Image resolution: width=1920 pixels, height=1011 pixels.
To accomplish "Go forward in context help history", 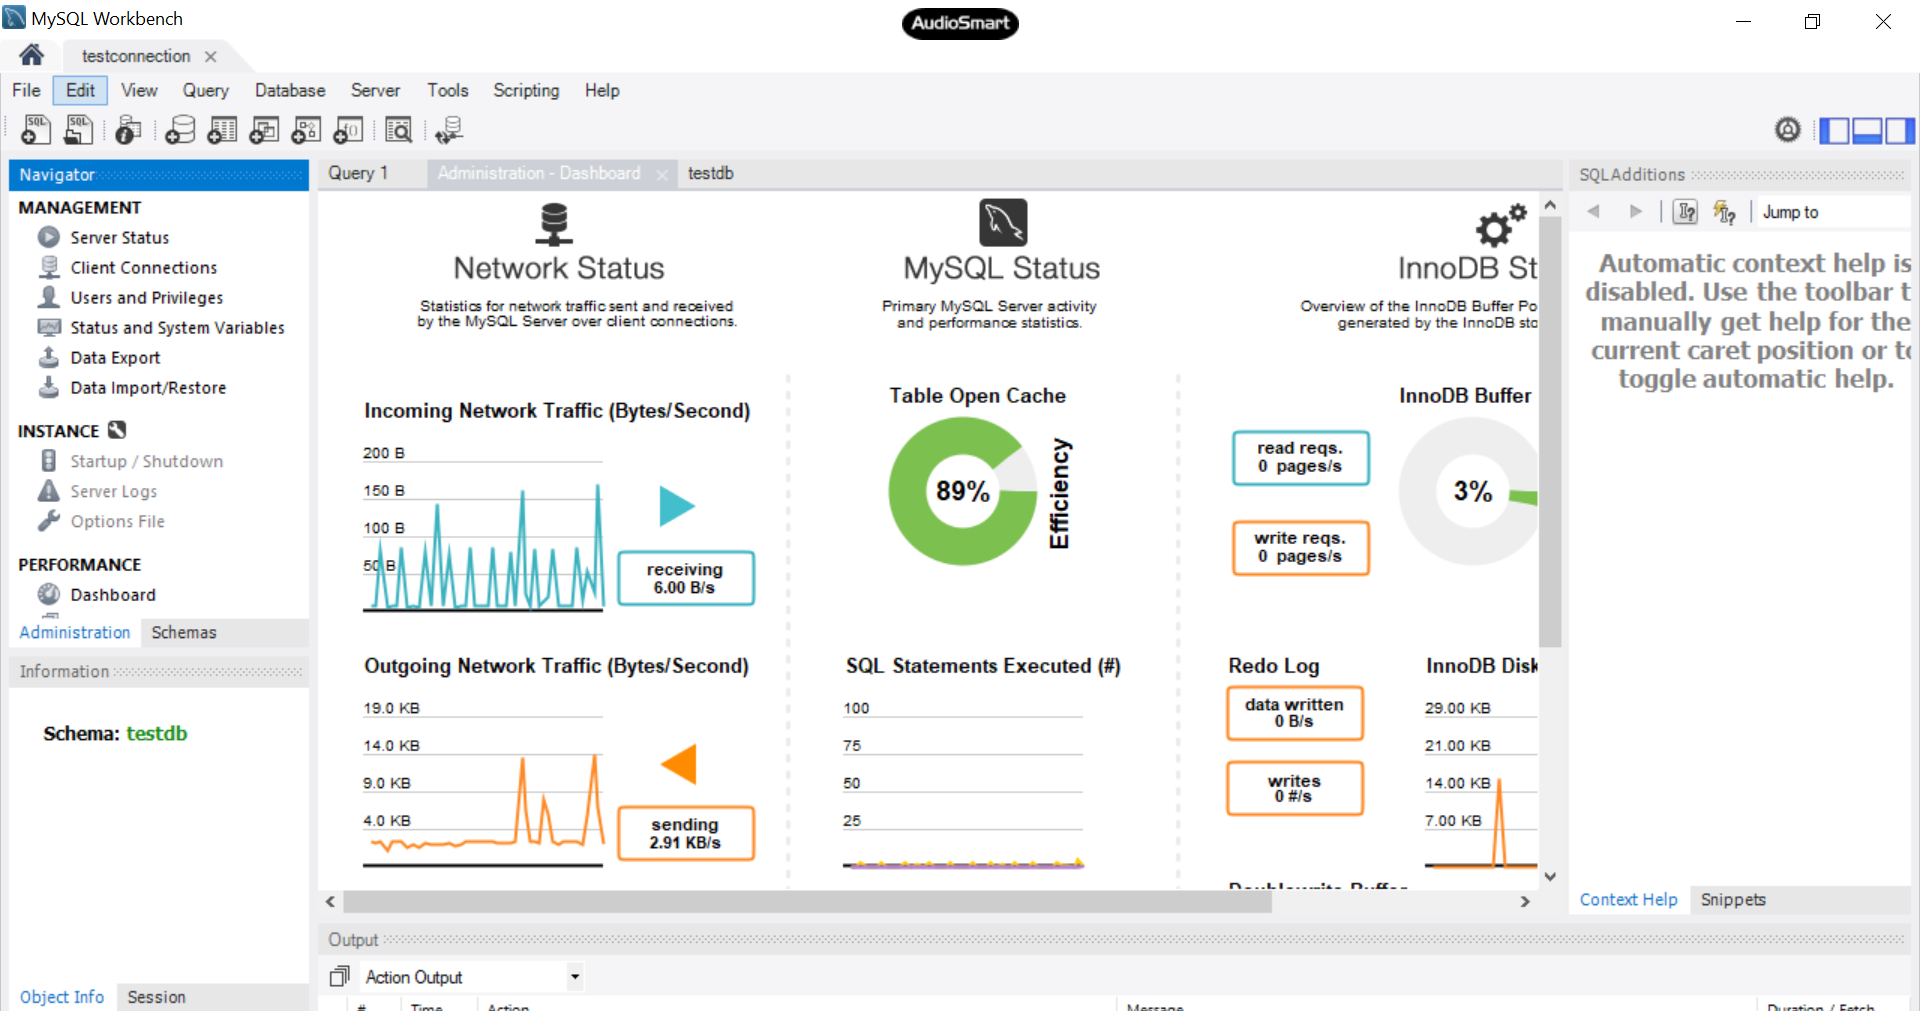I will pyautogui.click(x=1636, y=211).
